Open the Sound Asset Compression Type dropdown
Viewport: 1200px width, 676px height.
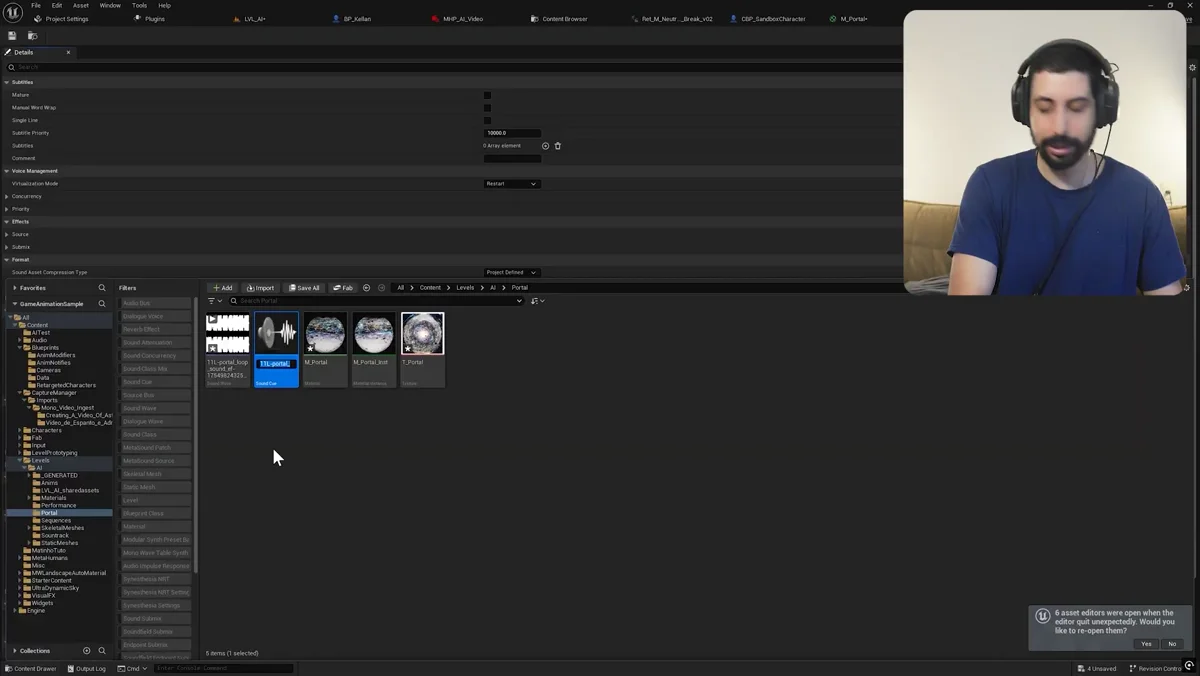coord(511,272)
